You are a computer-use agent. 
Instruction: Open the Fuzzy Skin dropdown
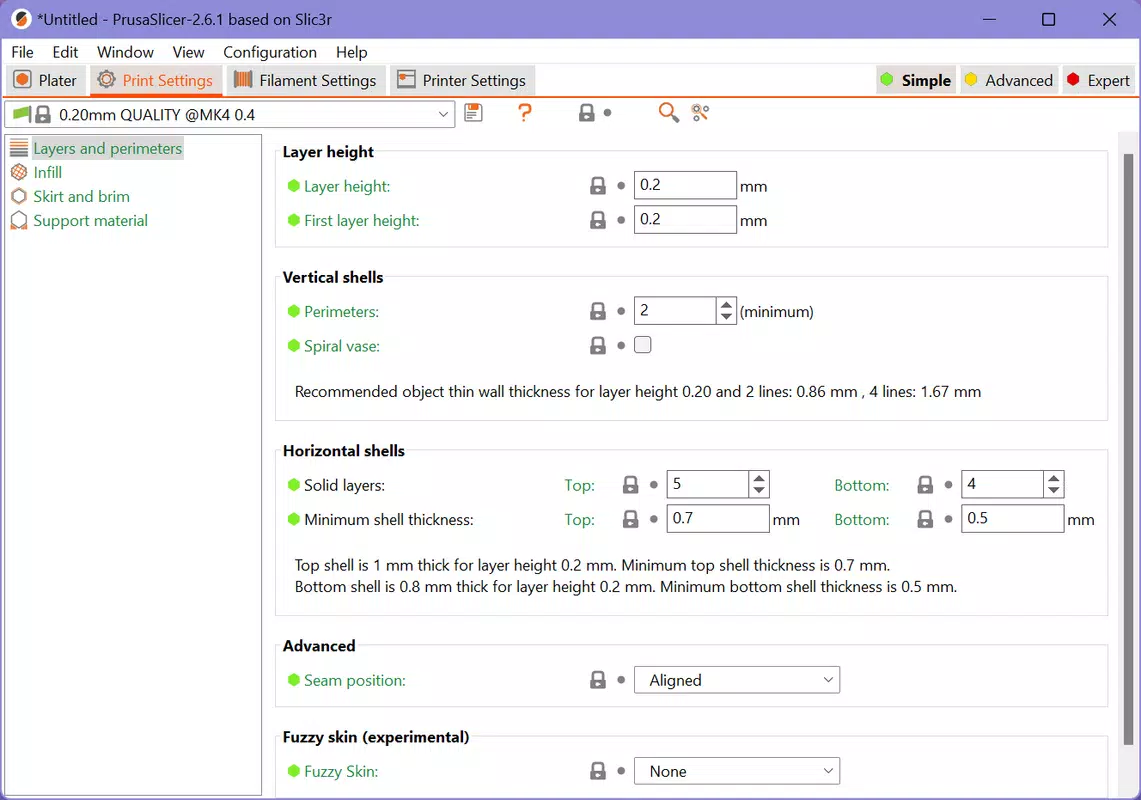click(x=736, y=771)
